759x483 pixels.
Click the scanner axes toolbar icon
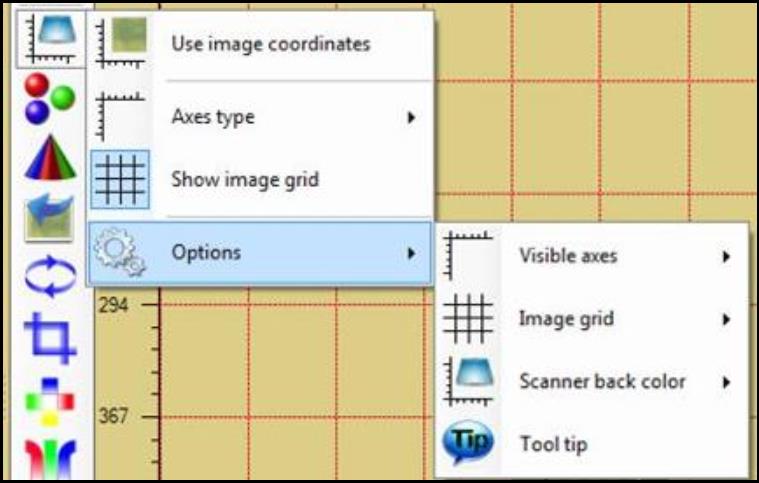click(x=51, y=39)
